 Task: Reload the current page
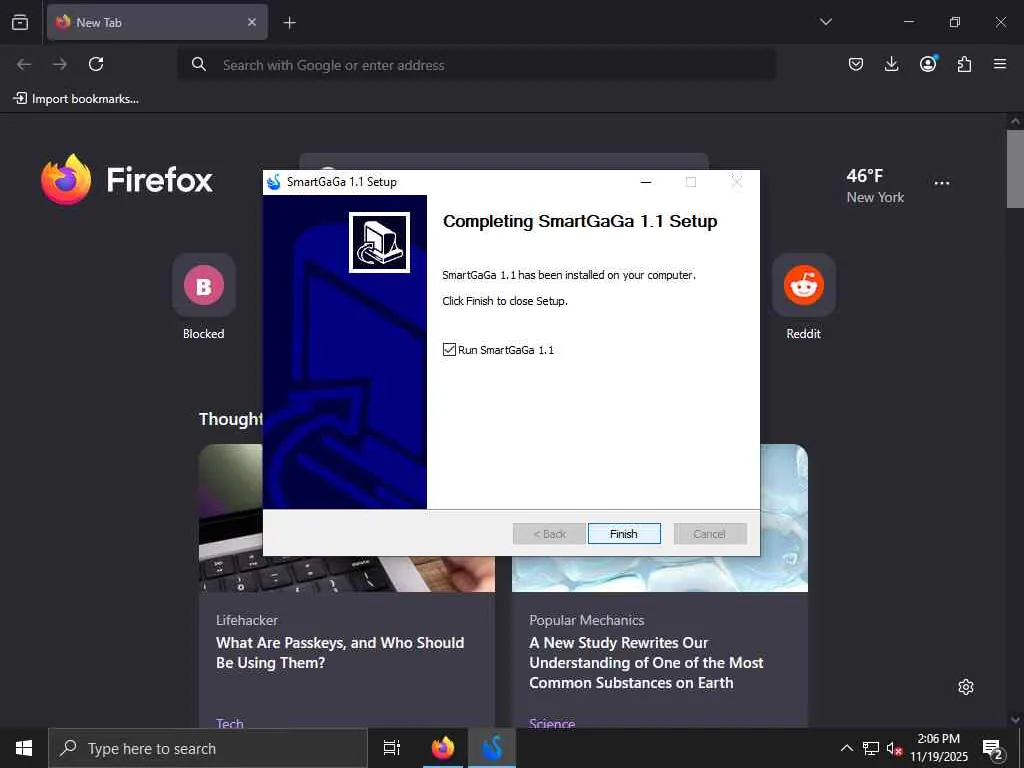click(96, 64)
